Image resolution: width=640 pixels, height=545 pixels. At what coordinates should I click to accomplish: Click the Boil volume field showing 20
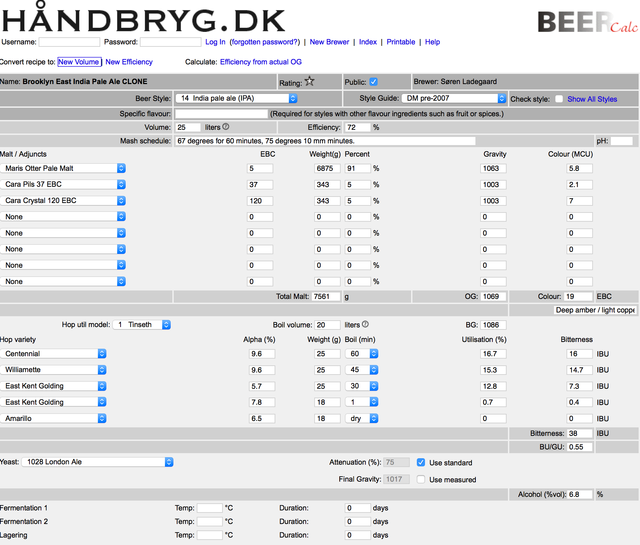pos(327,325)
